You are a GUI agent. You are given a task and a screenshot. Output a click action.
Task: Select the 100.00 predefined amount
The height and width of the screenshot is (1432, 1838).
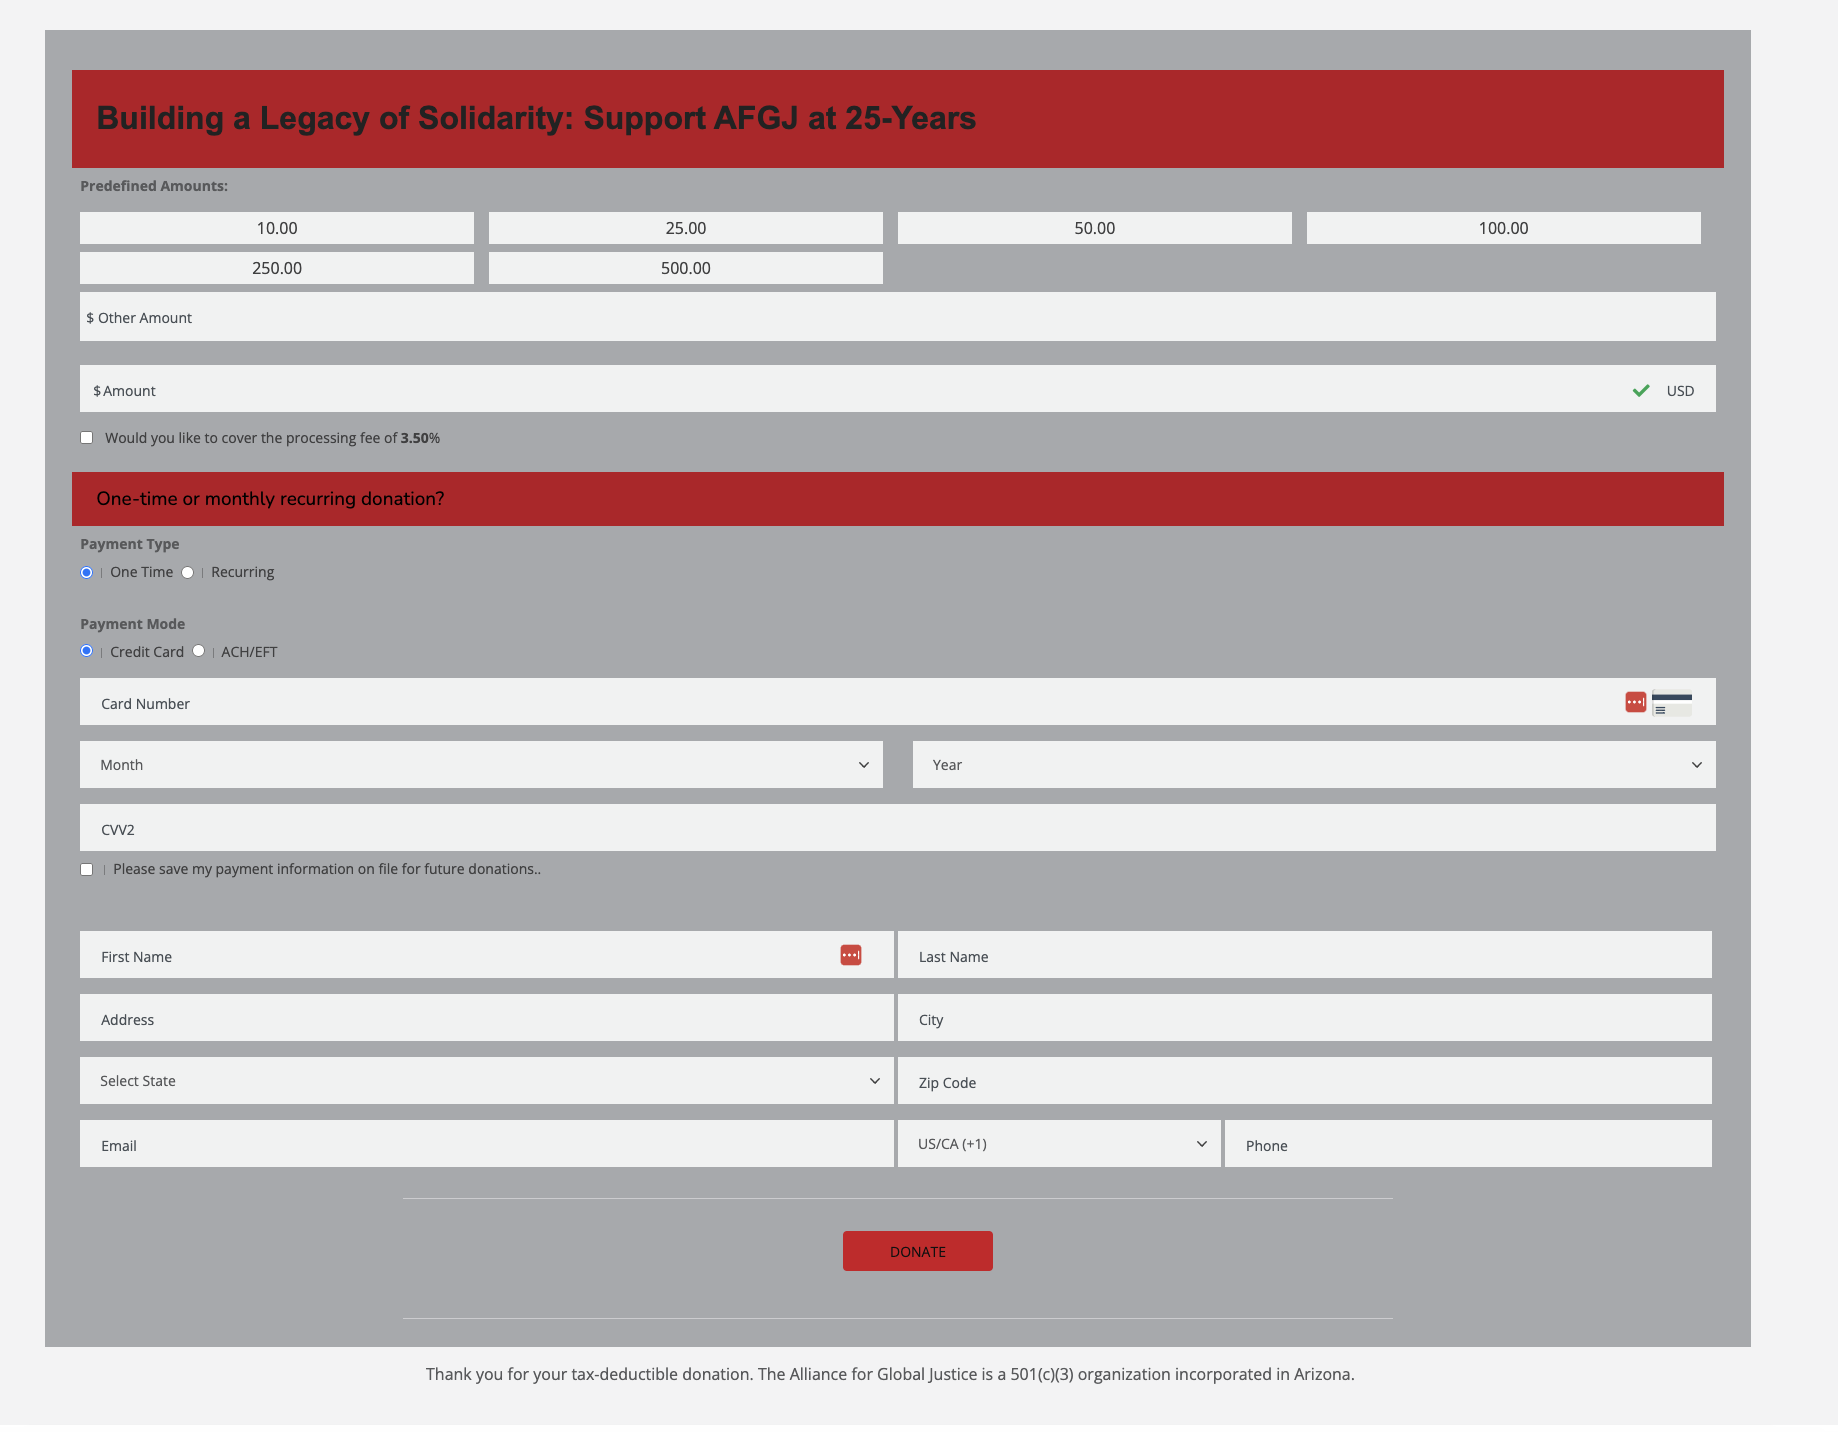(1502, 228)
